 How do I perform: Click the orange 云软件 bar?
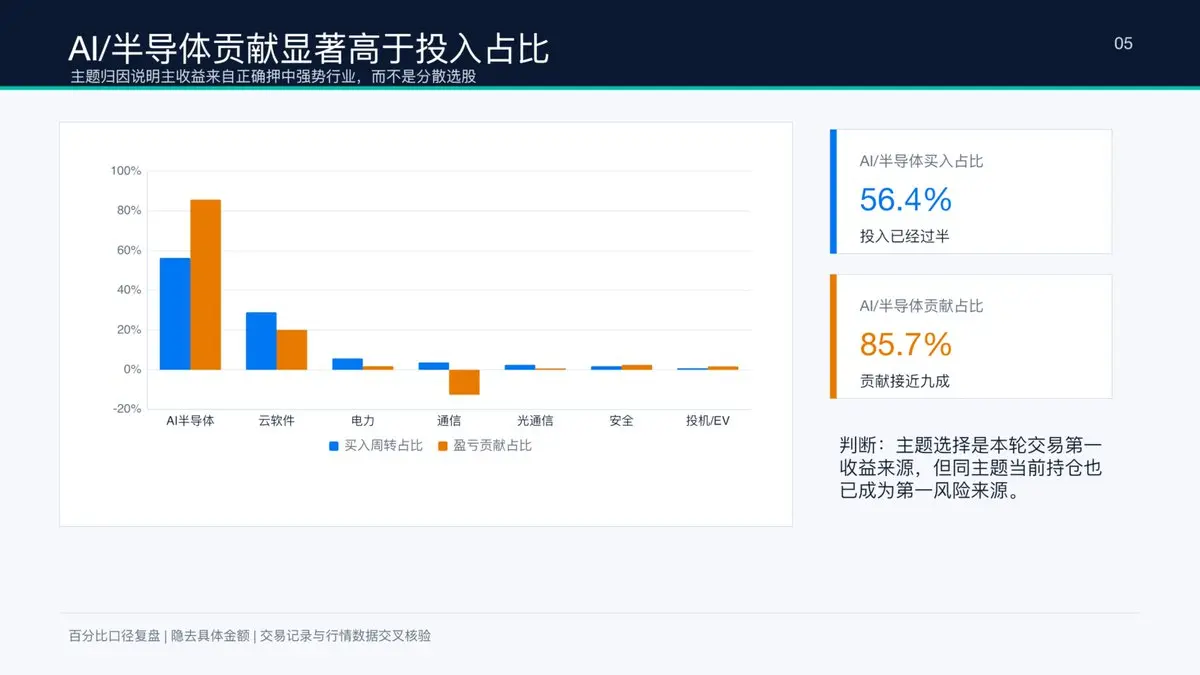(x=292, y=350)
